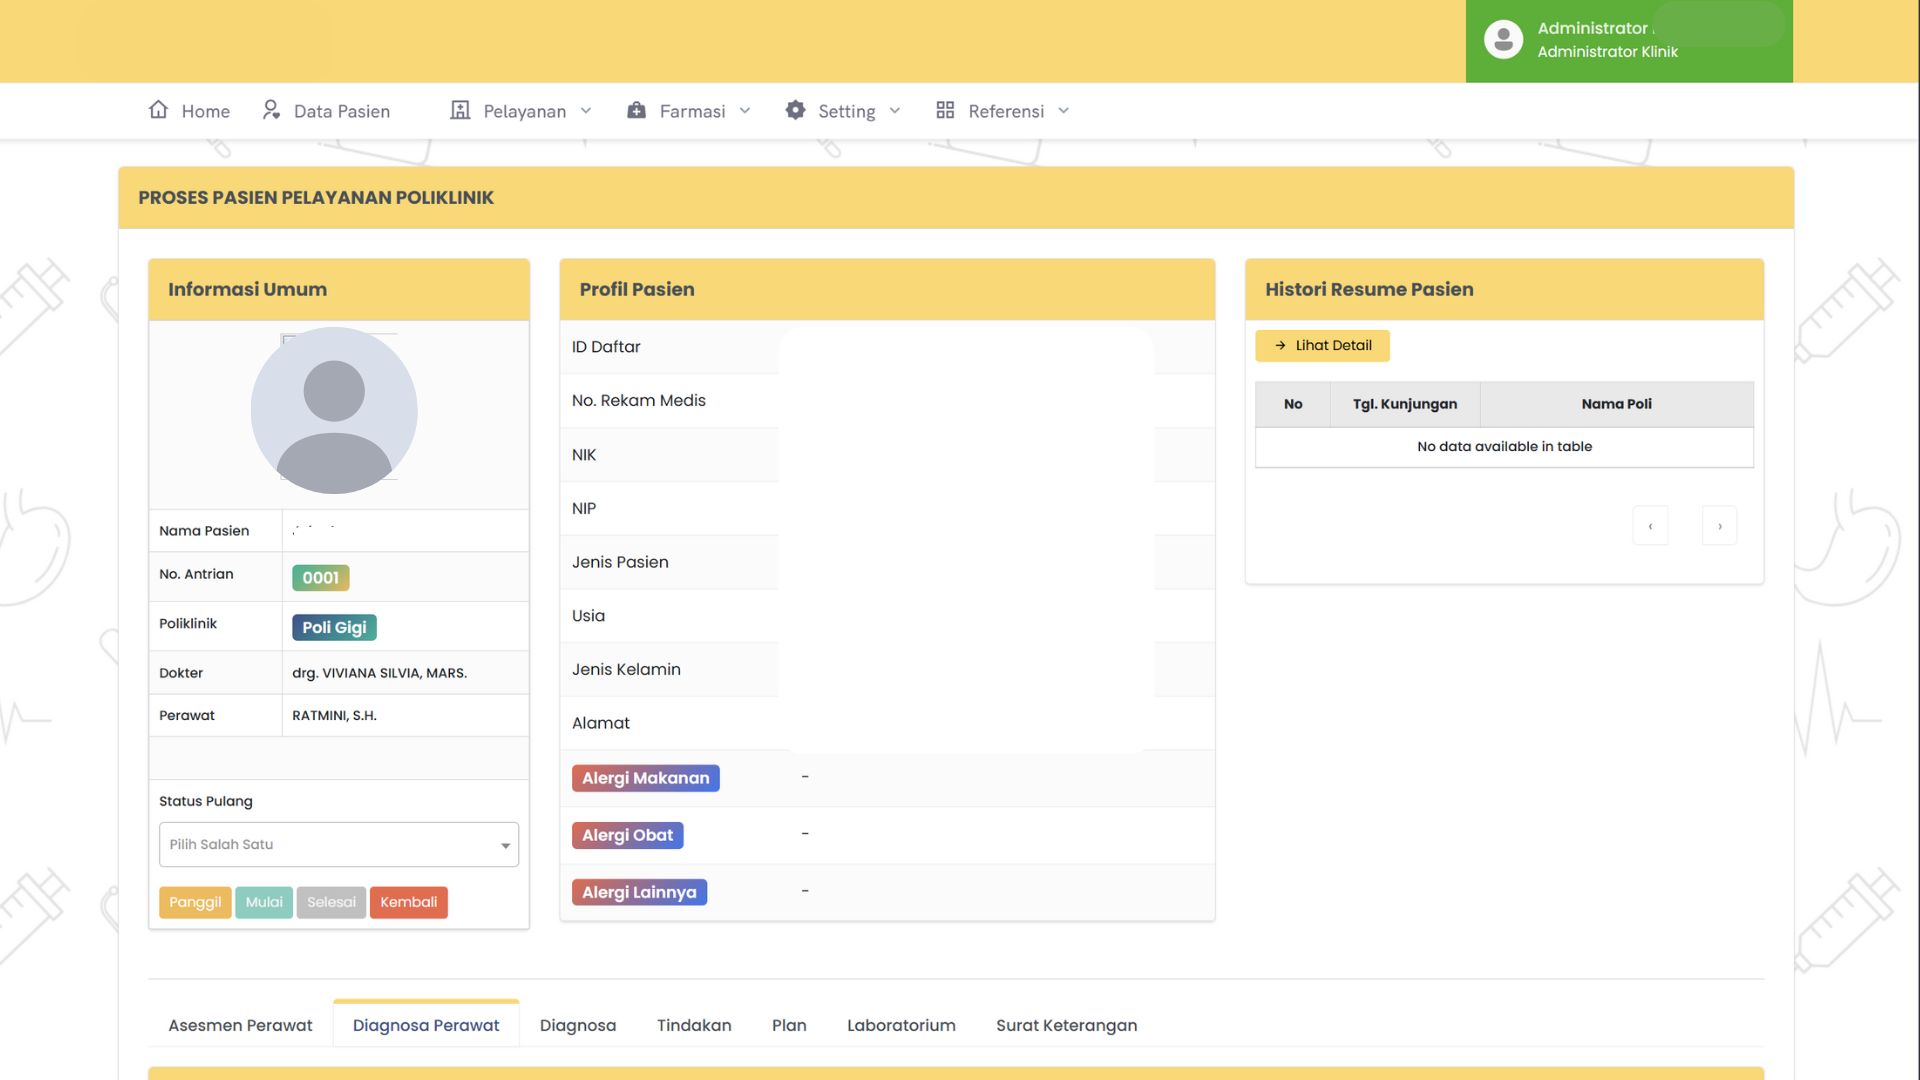The height and width of the screenshot is (1080, 1920).
Task: Click the Data Pasien person icon
Action: [271, 110]
